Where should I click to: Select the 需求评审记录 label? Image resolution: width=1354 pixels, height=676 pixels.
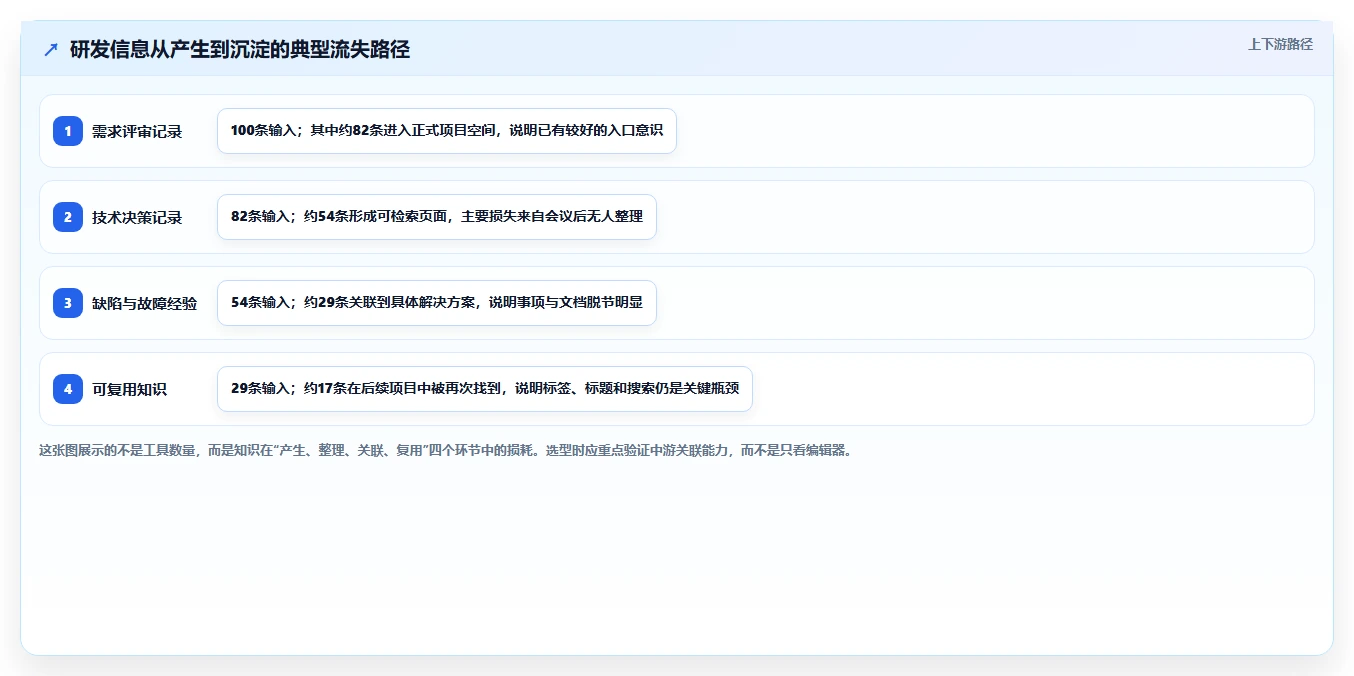point(137,131)
